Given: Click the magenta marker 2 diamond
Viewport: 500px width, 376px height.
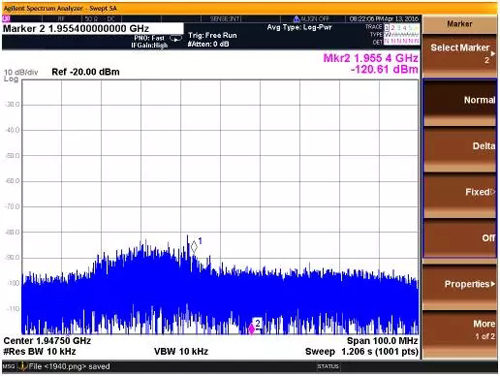Looking at the screenshot, I should point(251,329).
